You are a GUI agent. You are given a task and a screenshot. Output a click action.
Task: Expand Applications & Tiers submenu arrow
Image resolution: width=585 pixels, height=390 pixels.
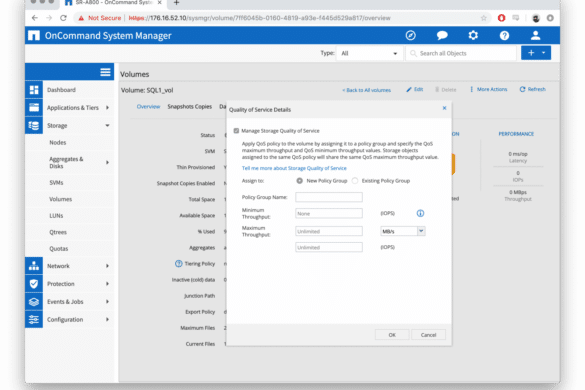107,107
